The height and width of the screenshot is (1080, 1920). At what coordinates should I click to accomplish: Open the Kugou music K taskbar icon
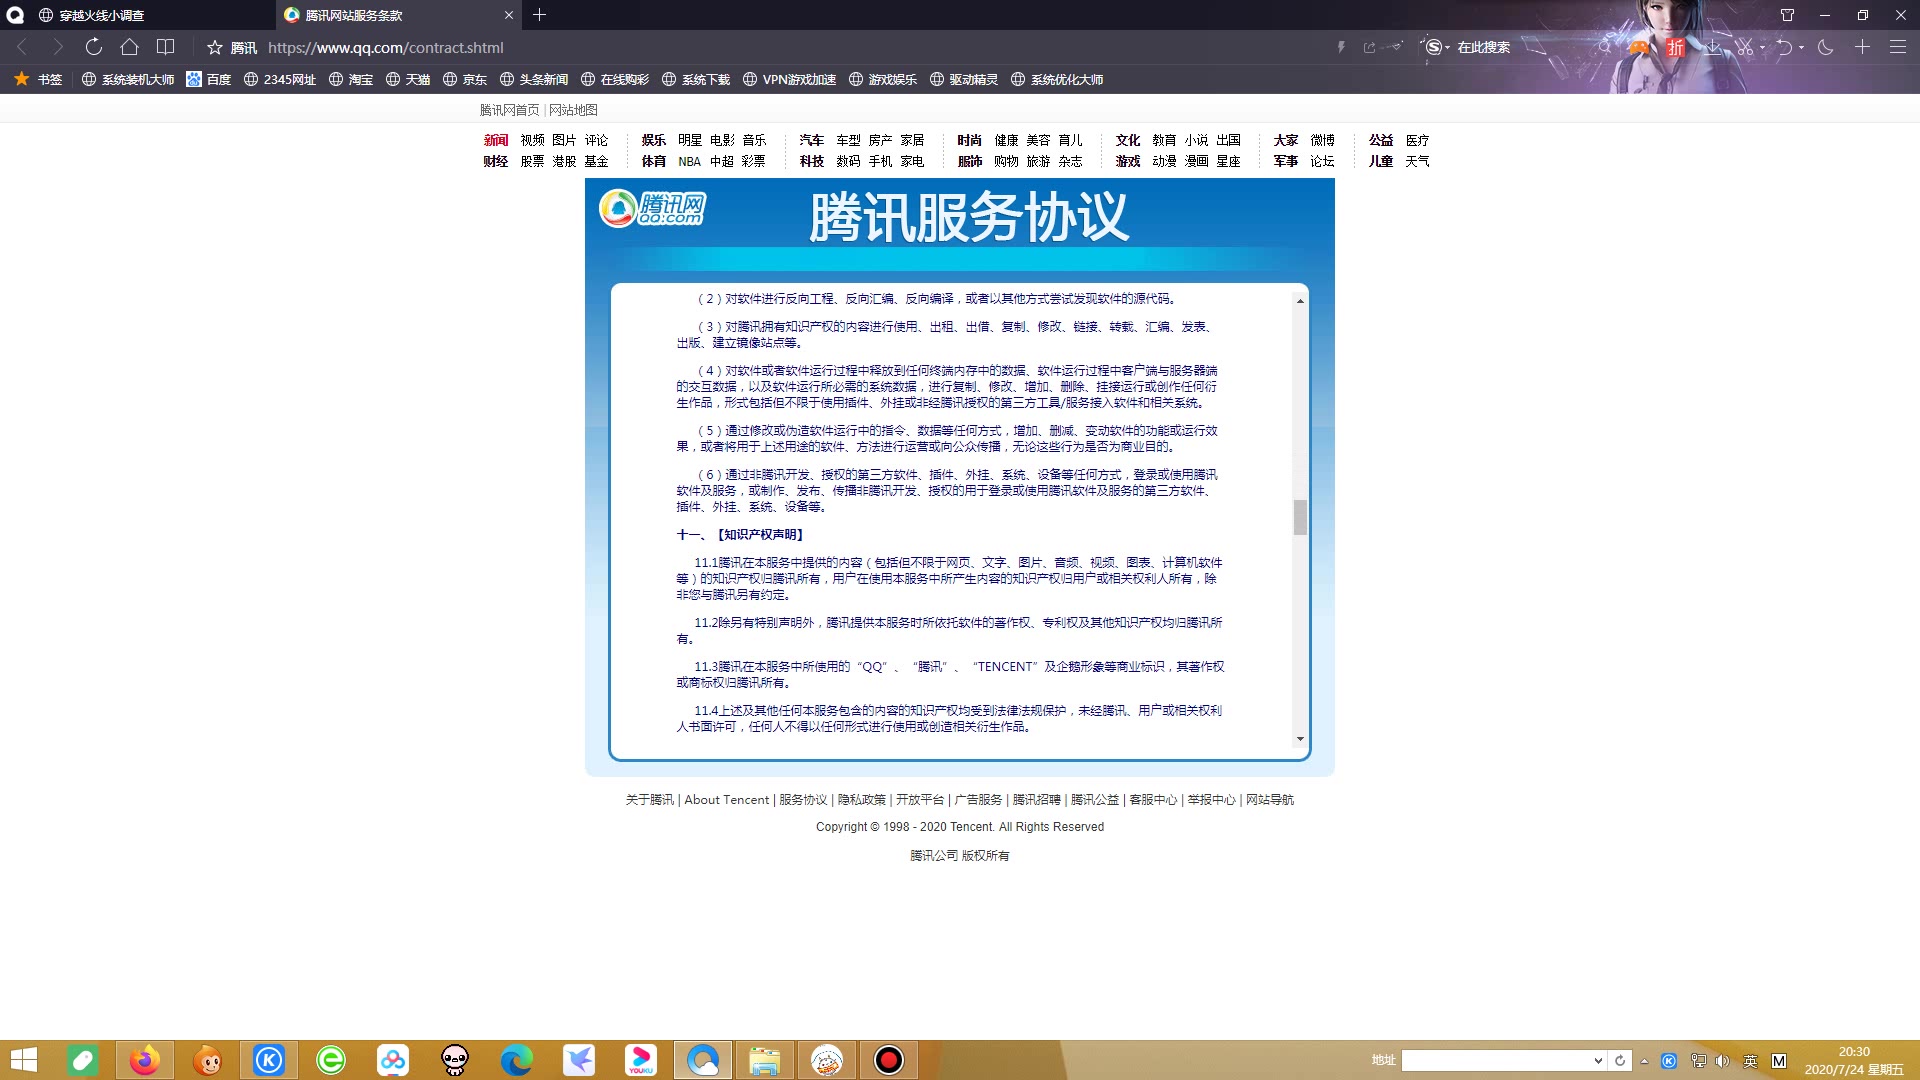[x=269, y=1060]
